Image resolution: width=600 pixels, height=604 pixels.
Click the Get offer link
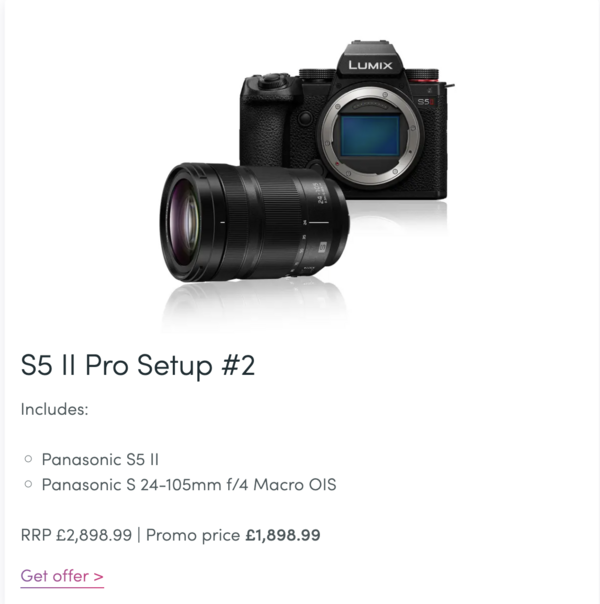[x=62, y=576]
